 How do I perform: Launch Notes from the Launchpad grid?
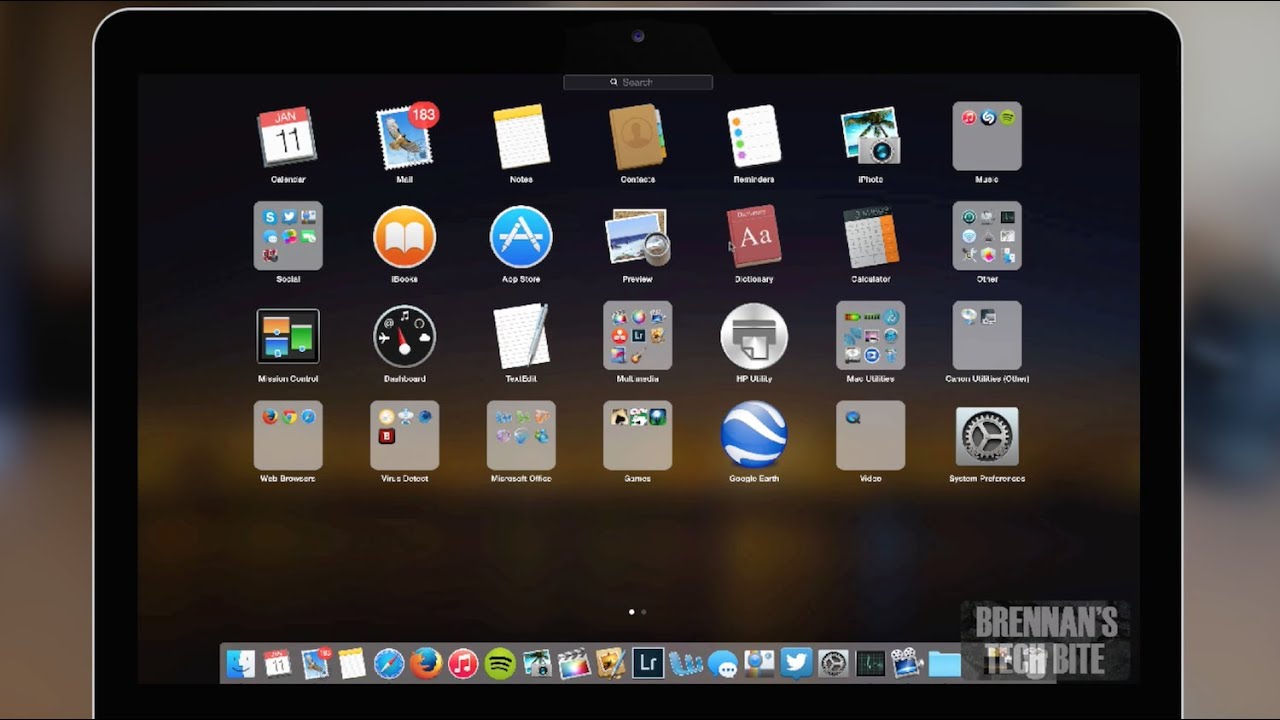[521, 137]
